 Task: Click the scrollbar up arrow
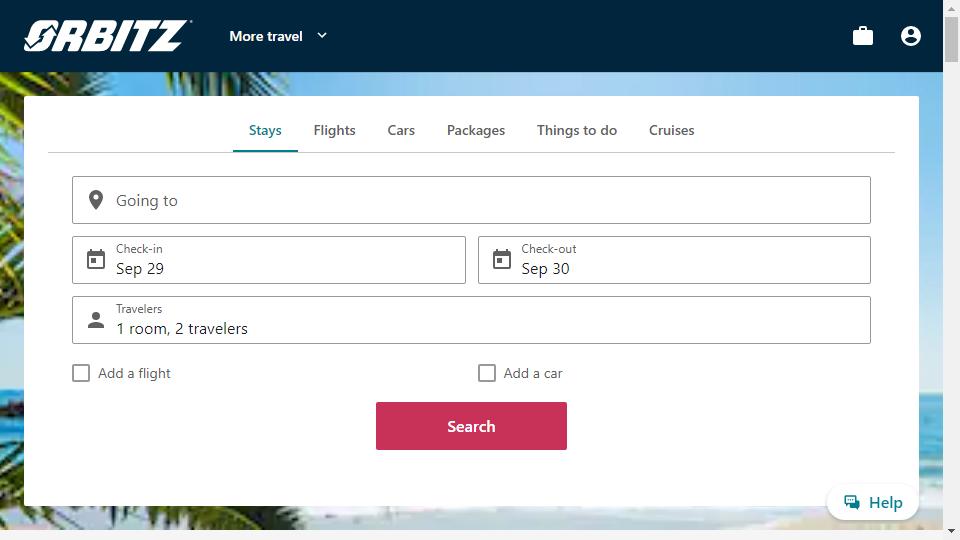pos(951,8)
